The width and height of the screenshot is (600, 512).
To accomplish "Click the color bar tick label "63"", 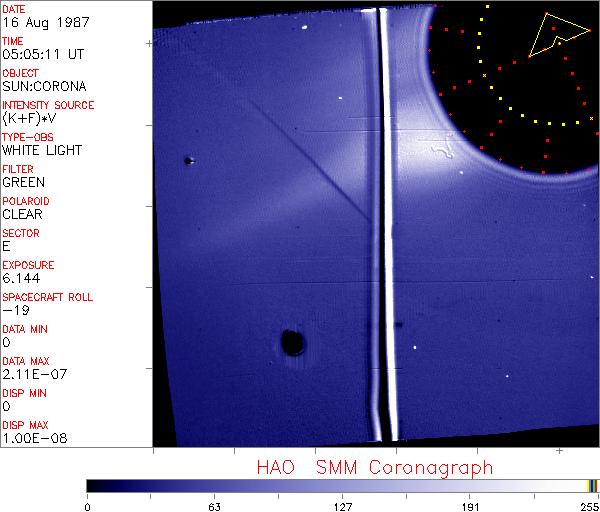I will click(x=214, y=507).
